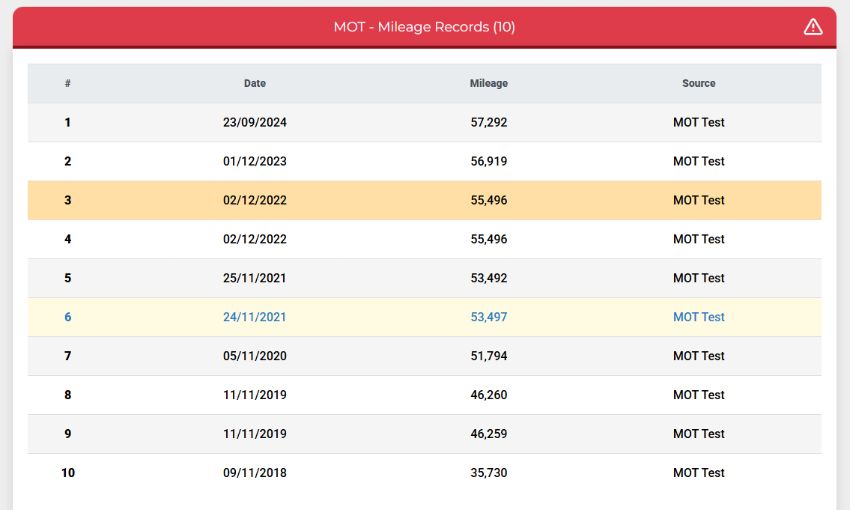This screenshot has height=510, width=850.
Task: Click mileage value 57,292
Action: click(489, 122)
